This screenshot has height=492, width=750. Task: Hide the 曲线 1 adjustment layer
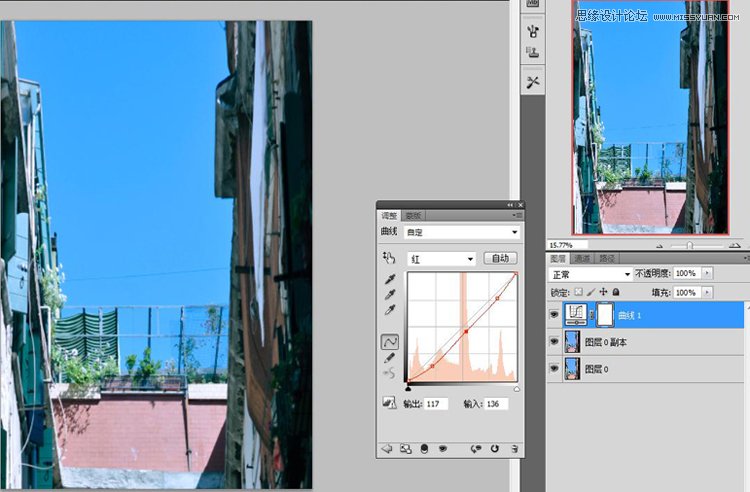coord(554,314)
